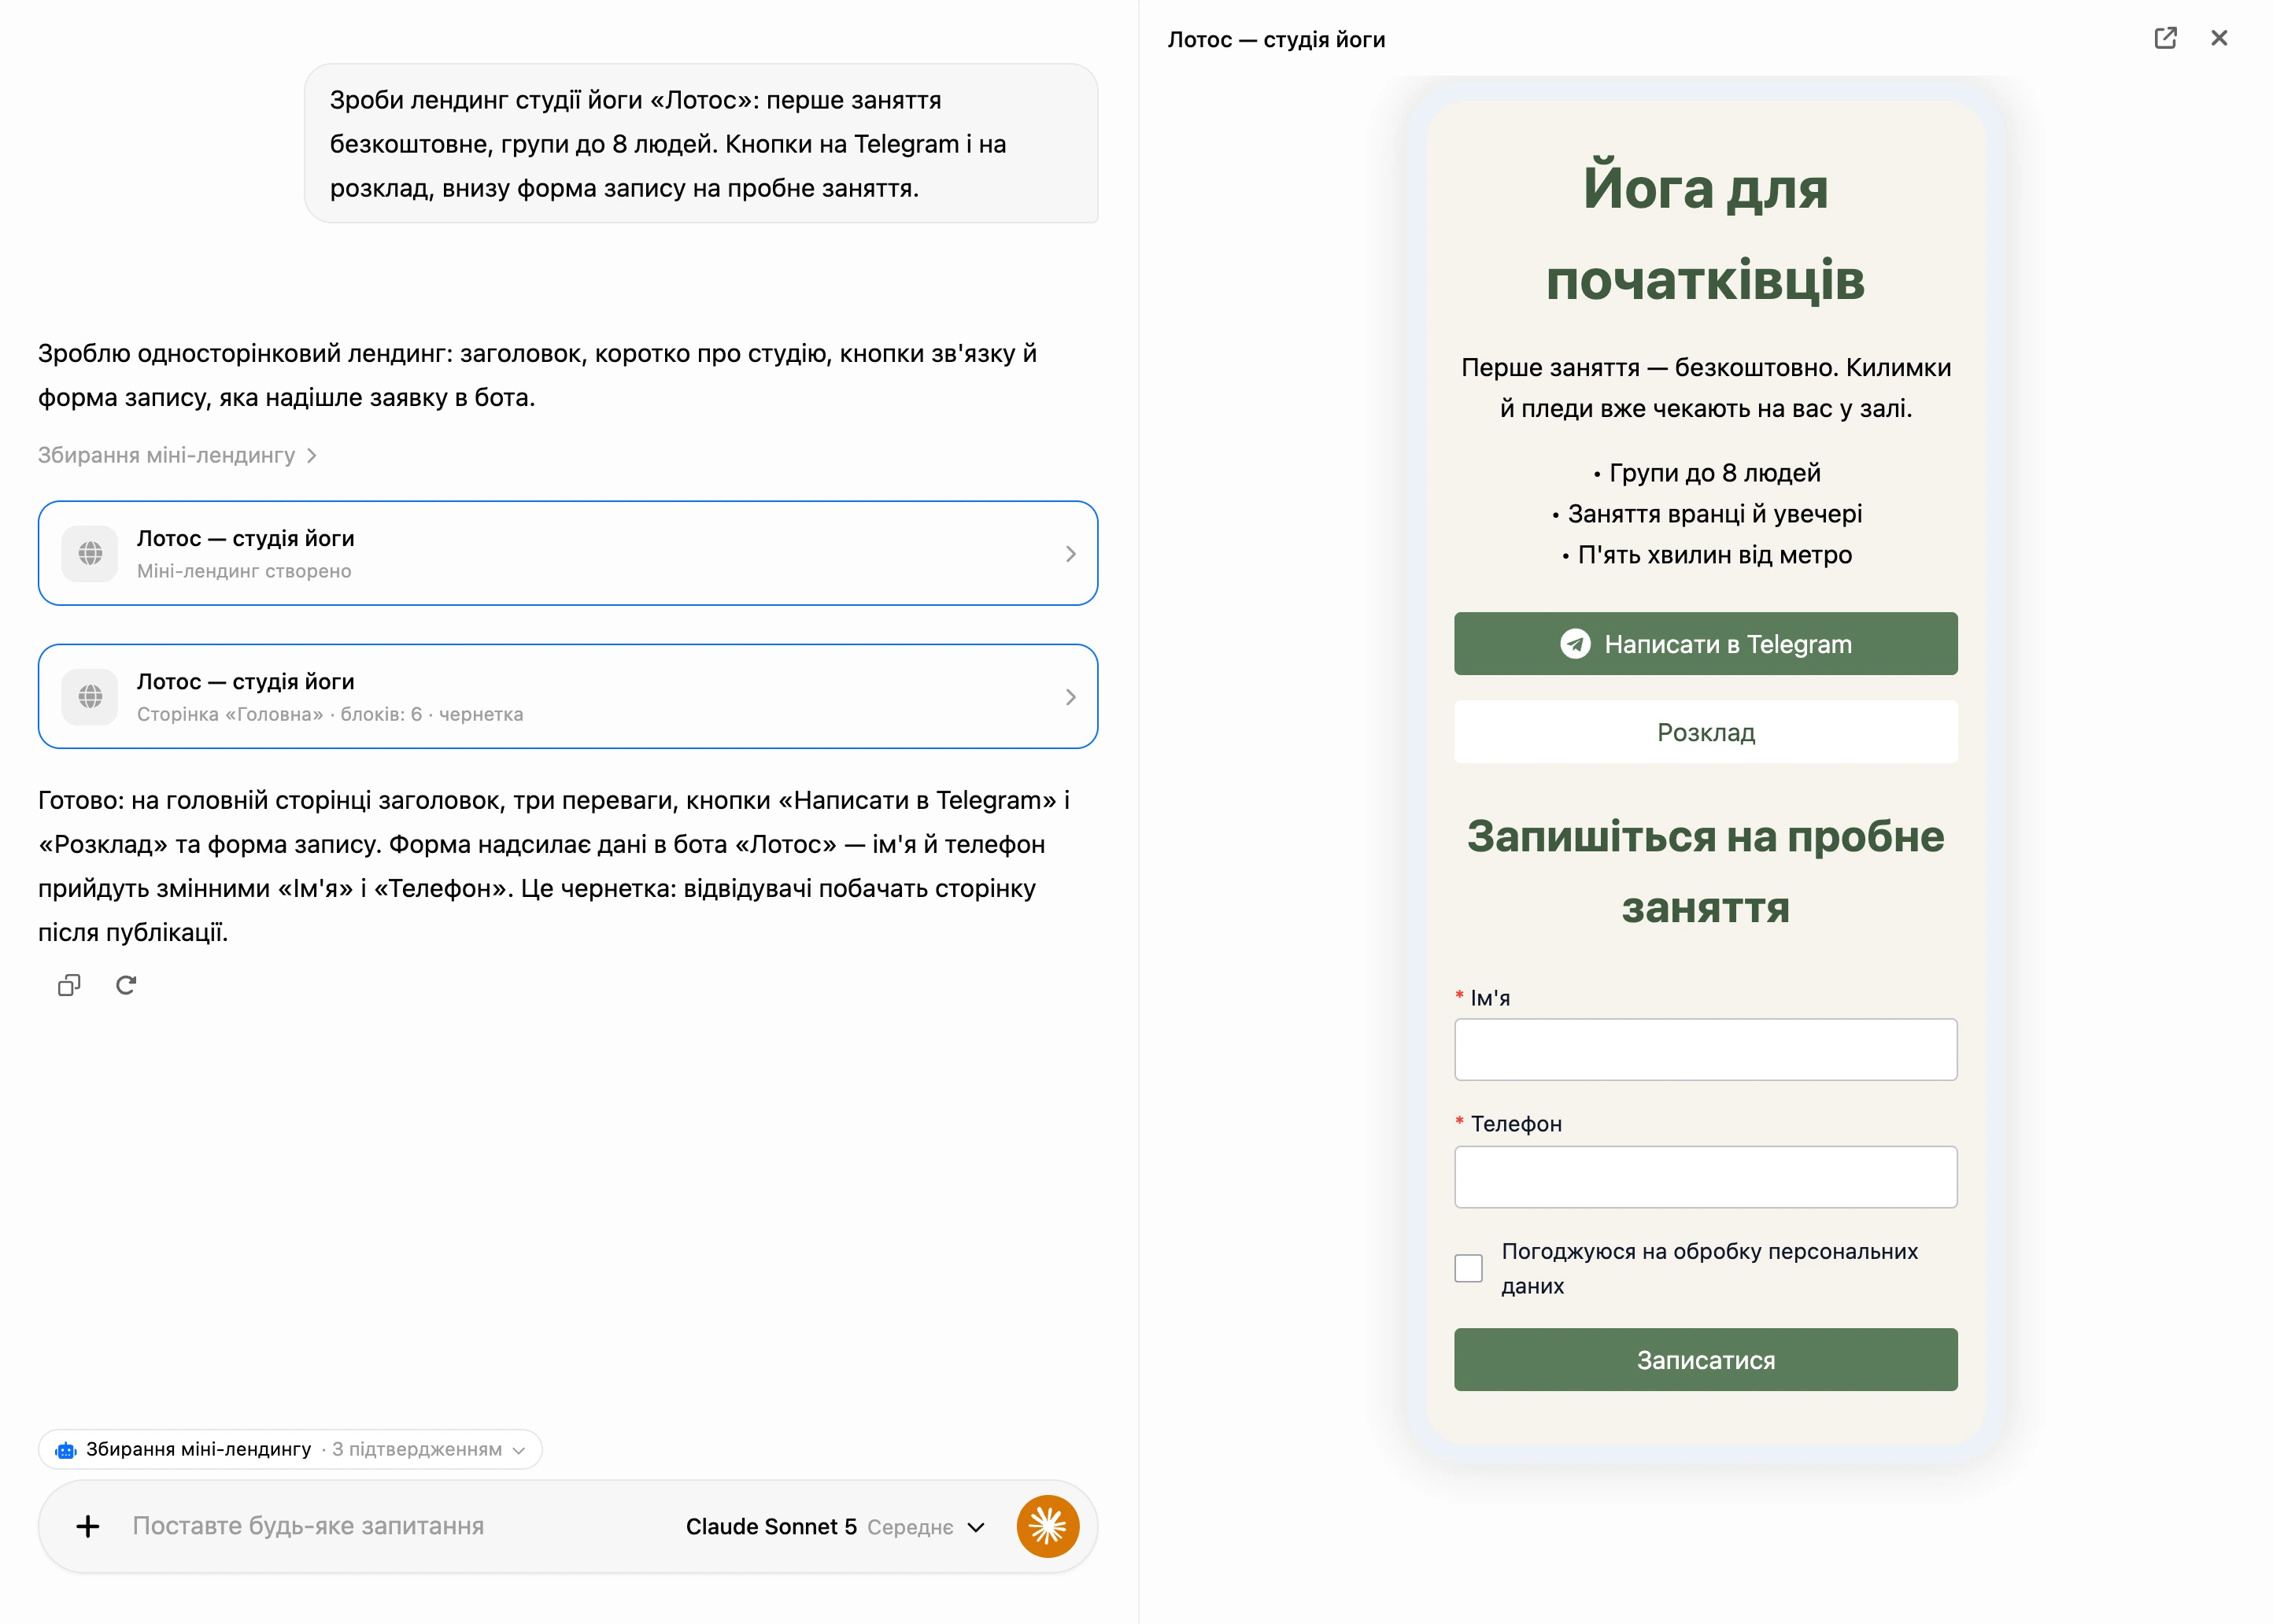Image resolution: width=2273 pixels, height=1624 pixels.
Task: Click the Лотос — студія йоги panel title
Action: point(1276,39)
